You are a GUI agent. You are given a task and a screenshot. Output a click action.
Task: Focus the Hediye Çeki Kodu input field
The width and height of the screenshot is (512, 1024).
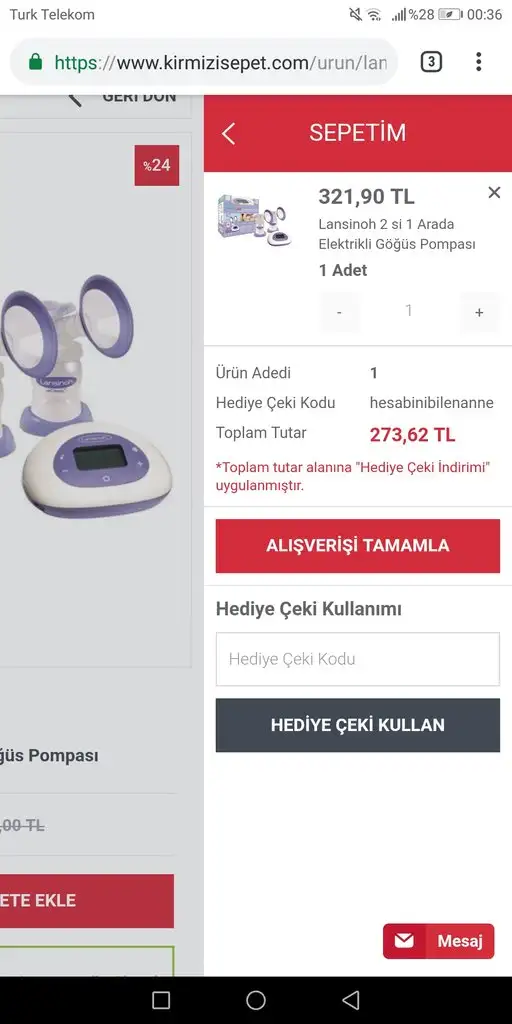[x=358, y=659]
